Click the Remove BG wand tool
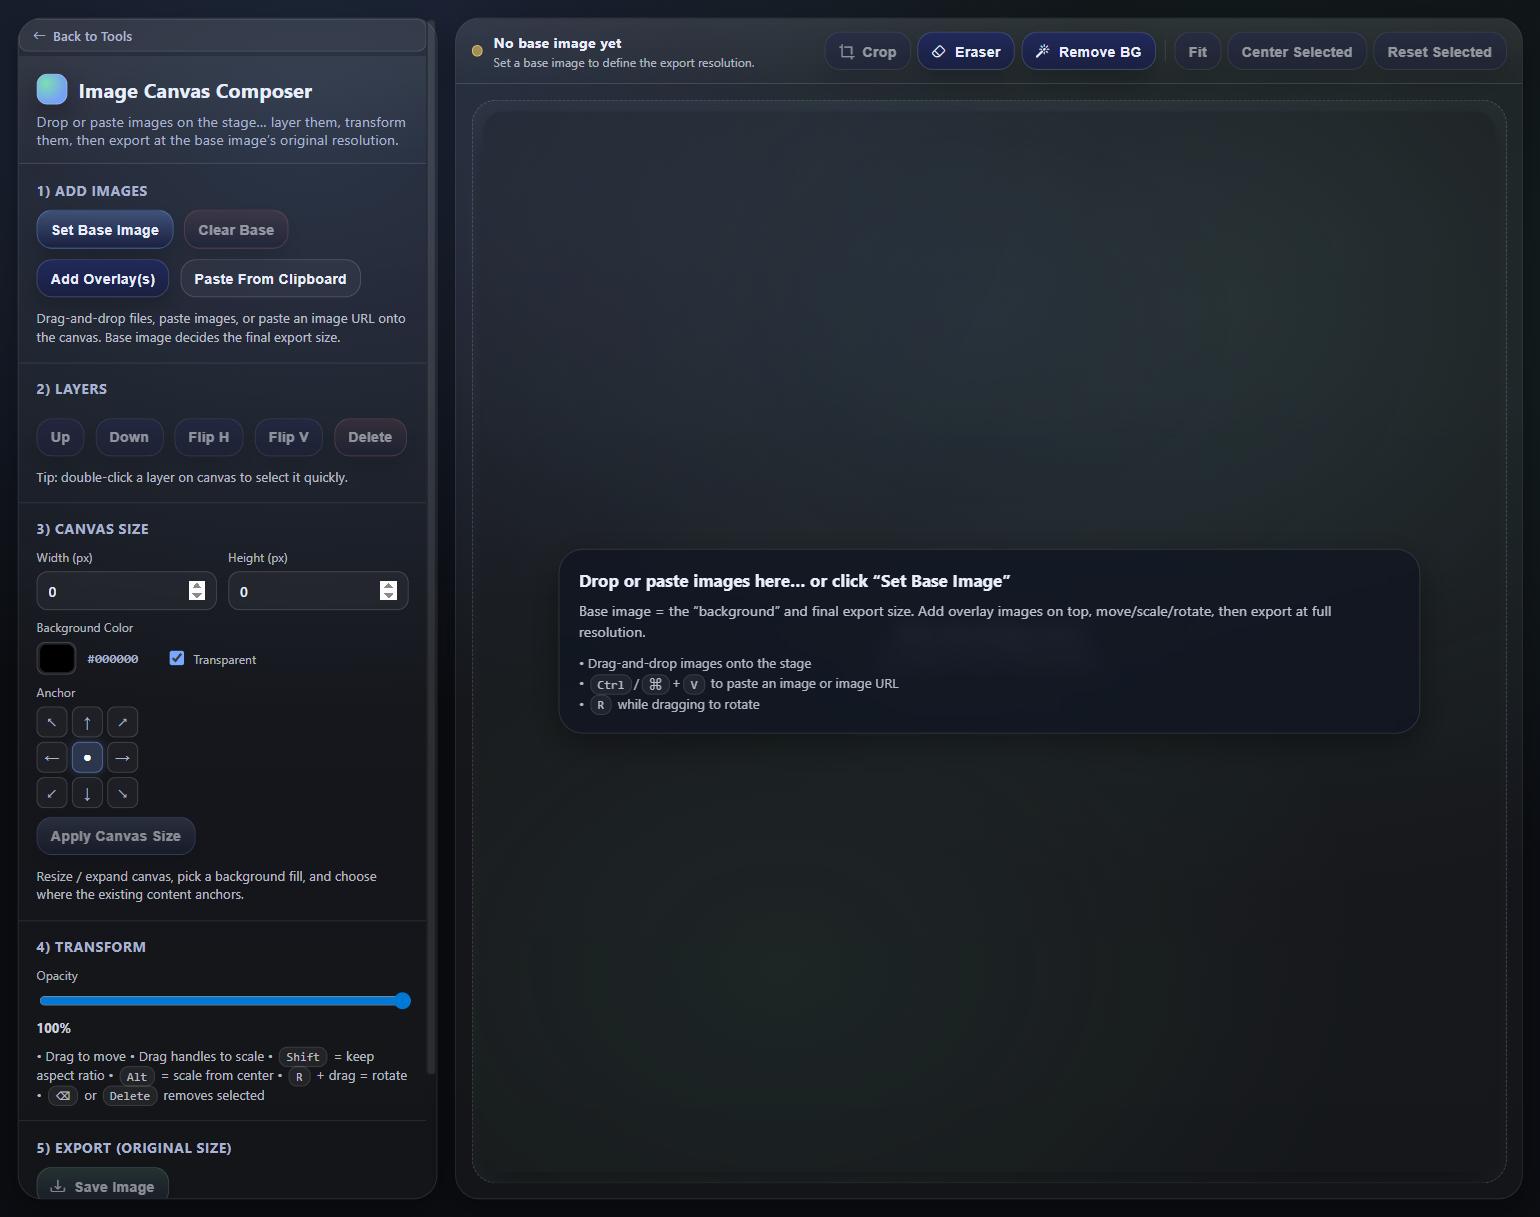The height and width of the screenshot is (1217, 1540). [x=1088, y=52]
